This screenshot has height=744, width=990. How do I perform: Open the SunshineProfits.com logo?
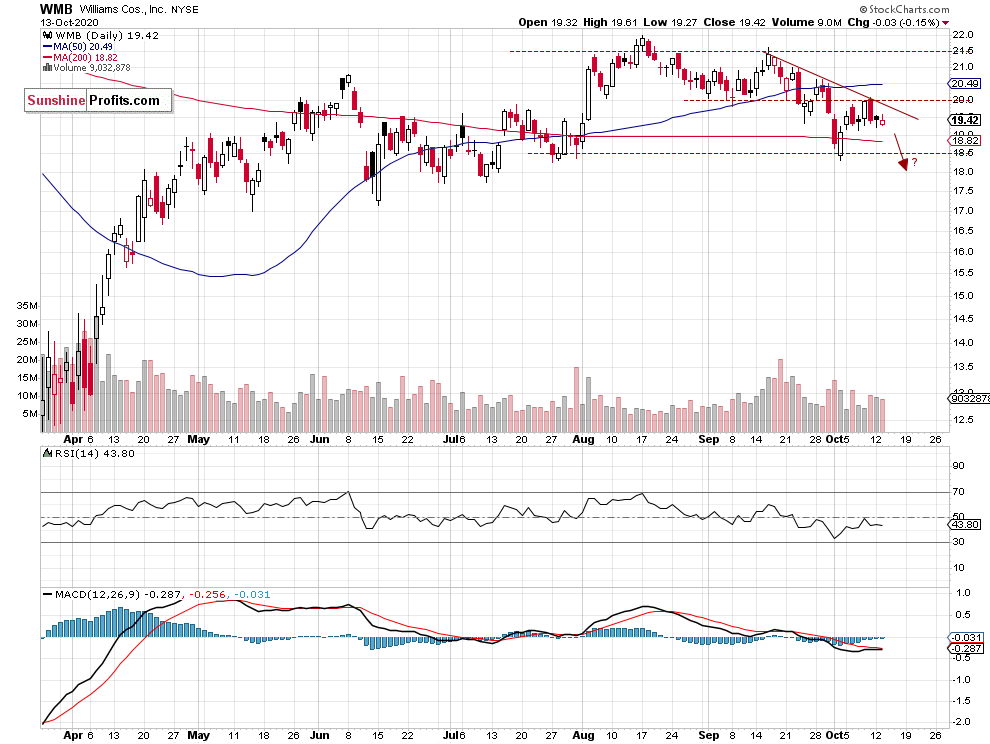coord(98,100)
